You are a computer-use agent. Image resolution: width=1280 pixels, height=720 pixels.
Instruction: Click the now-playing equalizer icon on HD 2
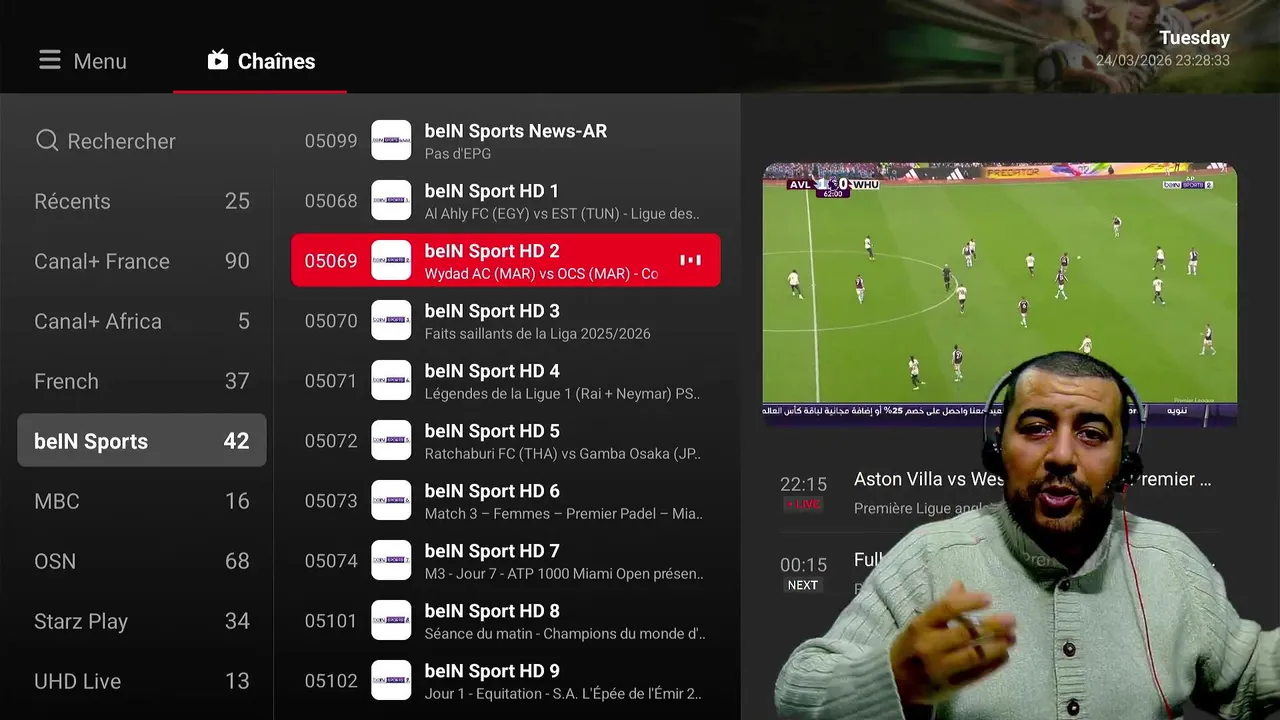pyautogui.click(x=690, y=260)
